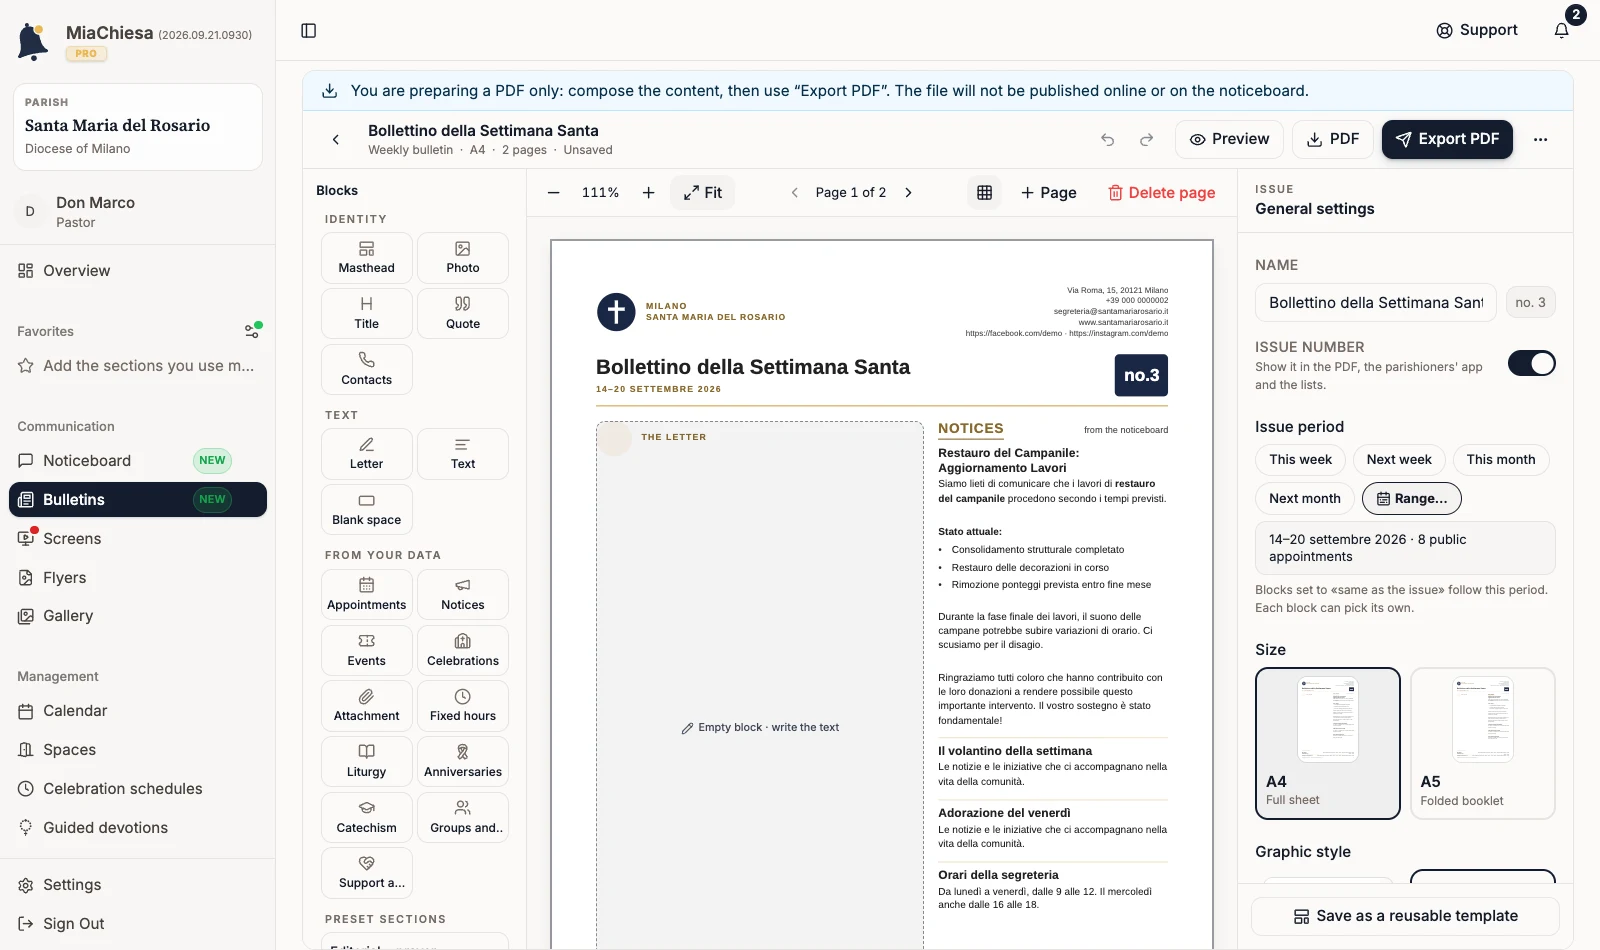Add the Notices block
Screen dimensions: 1600x950
463,595
